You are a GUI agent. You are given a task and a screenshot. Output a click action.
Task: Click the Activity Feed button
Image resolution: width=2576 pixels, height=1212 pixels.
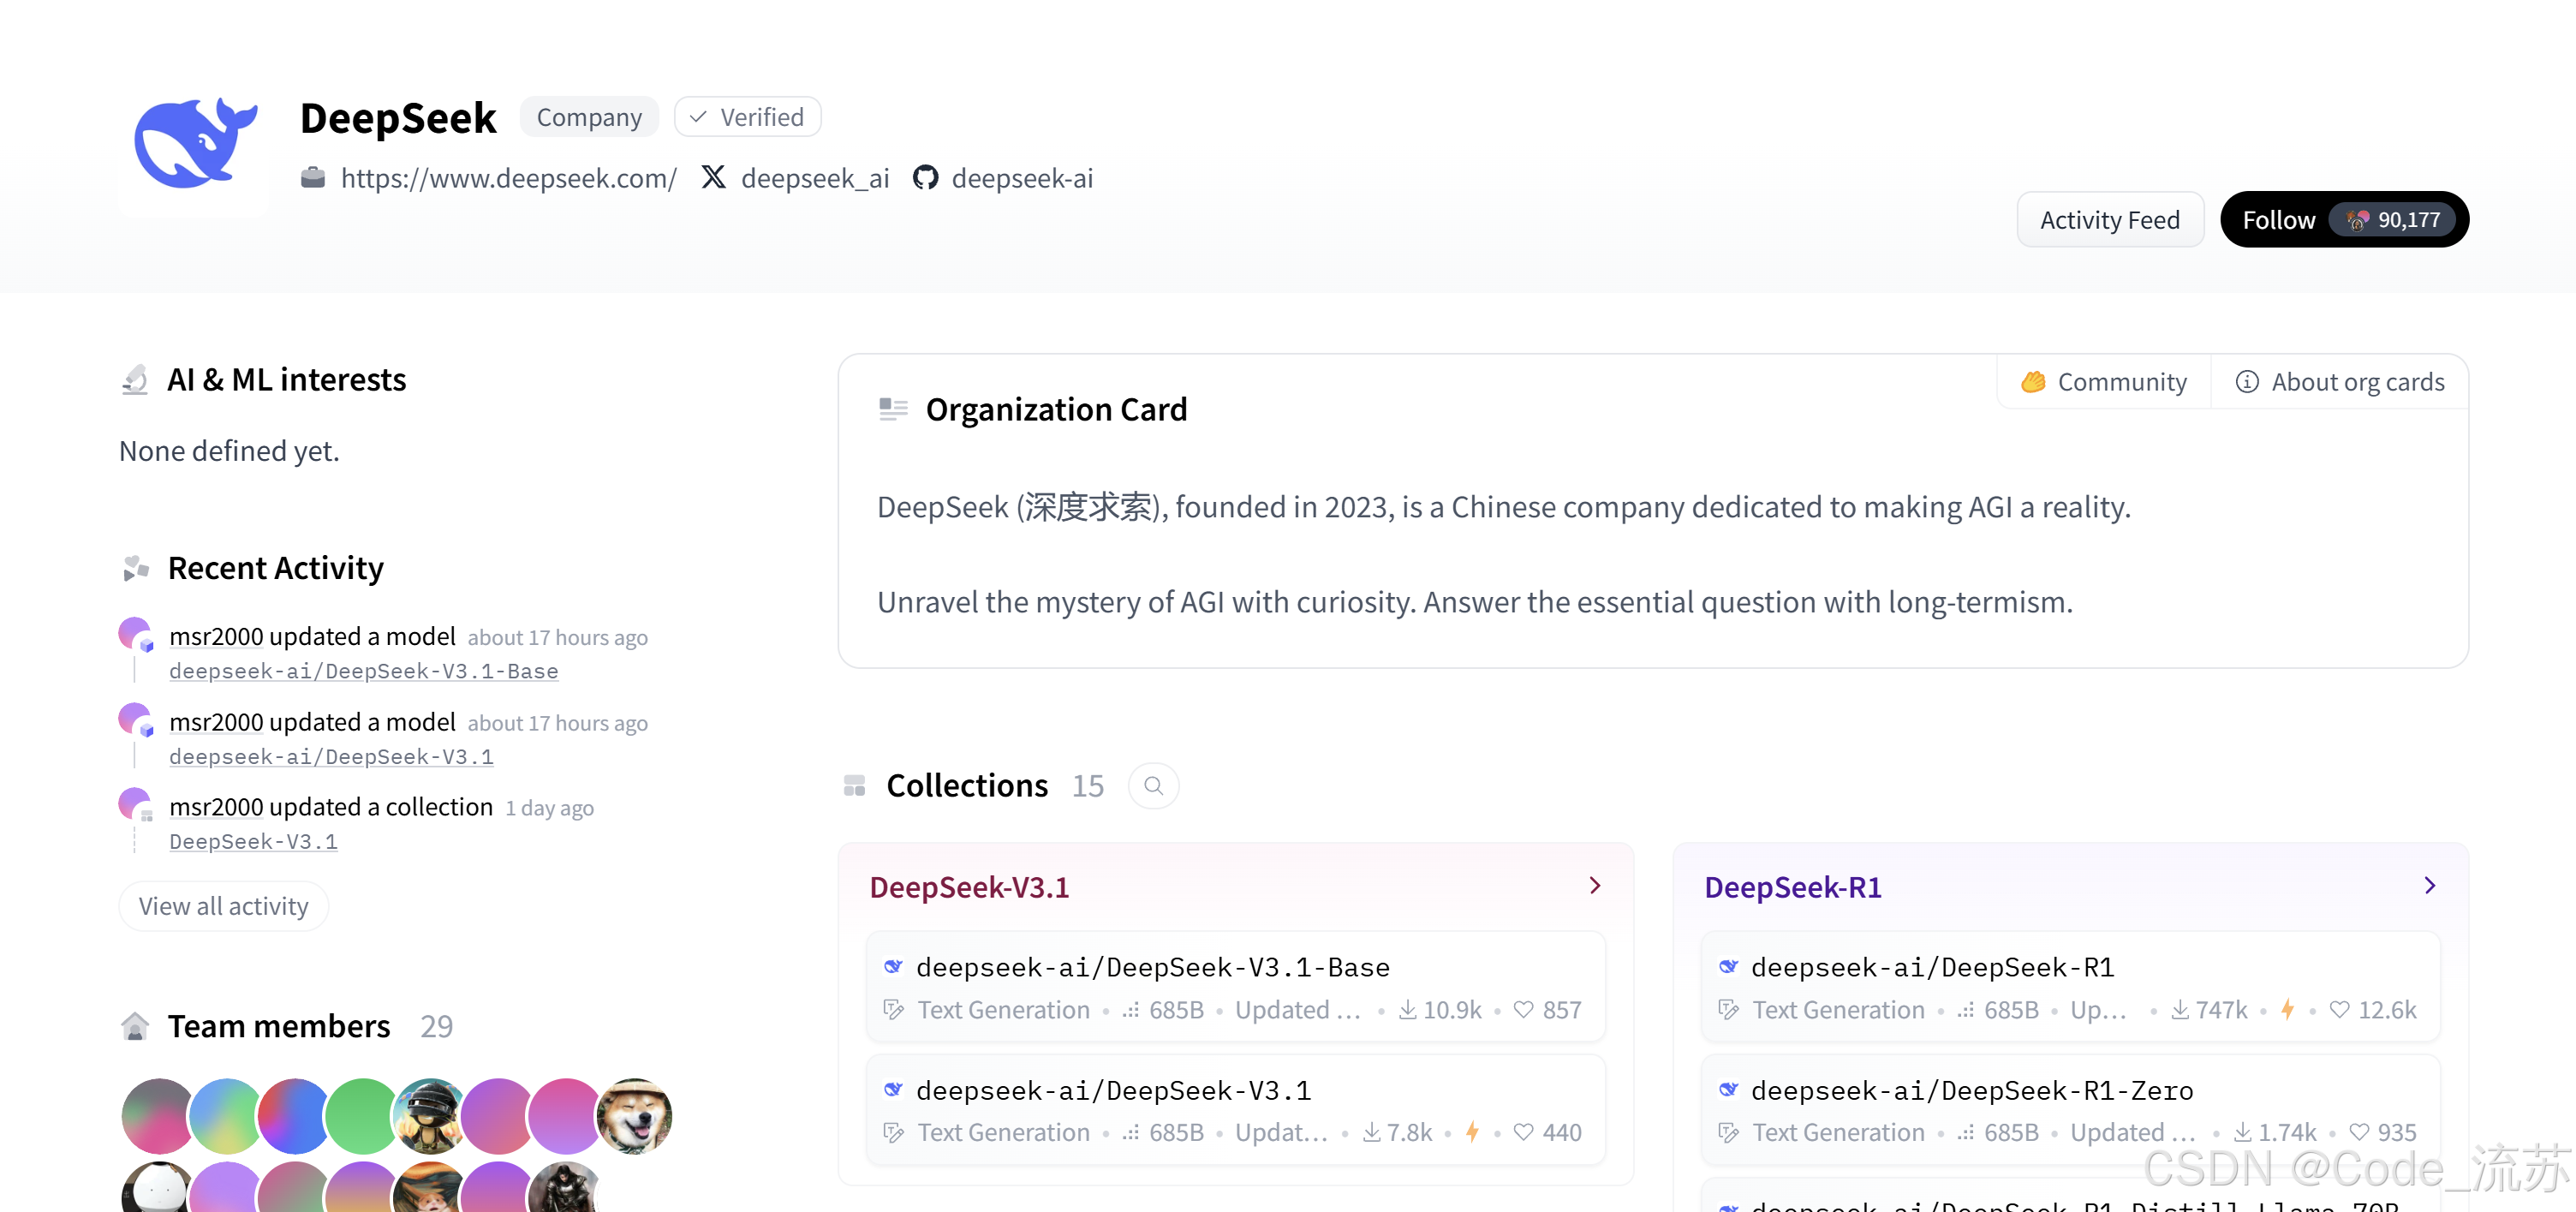(x=2110, y=220)
